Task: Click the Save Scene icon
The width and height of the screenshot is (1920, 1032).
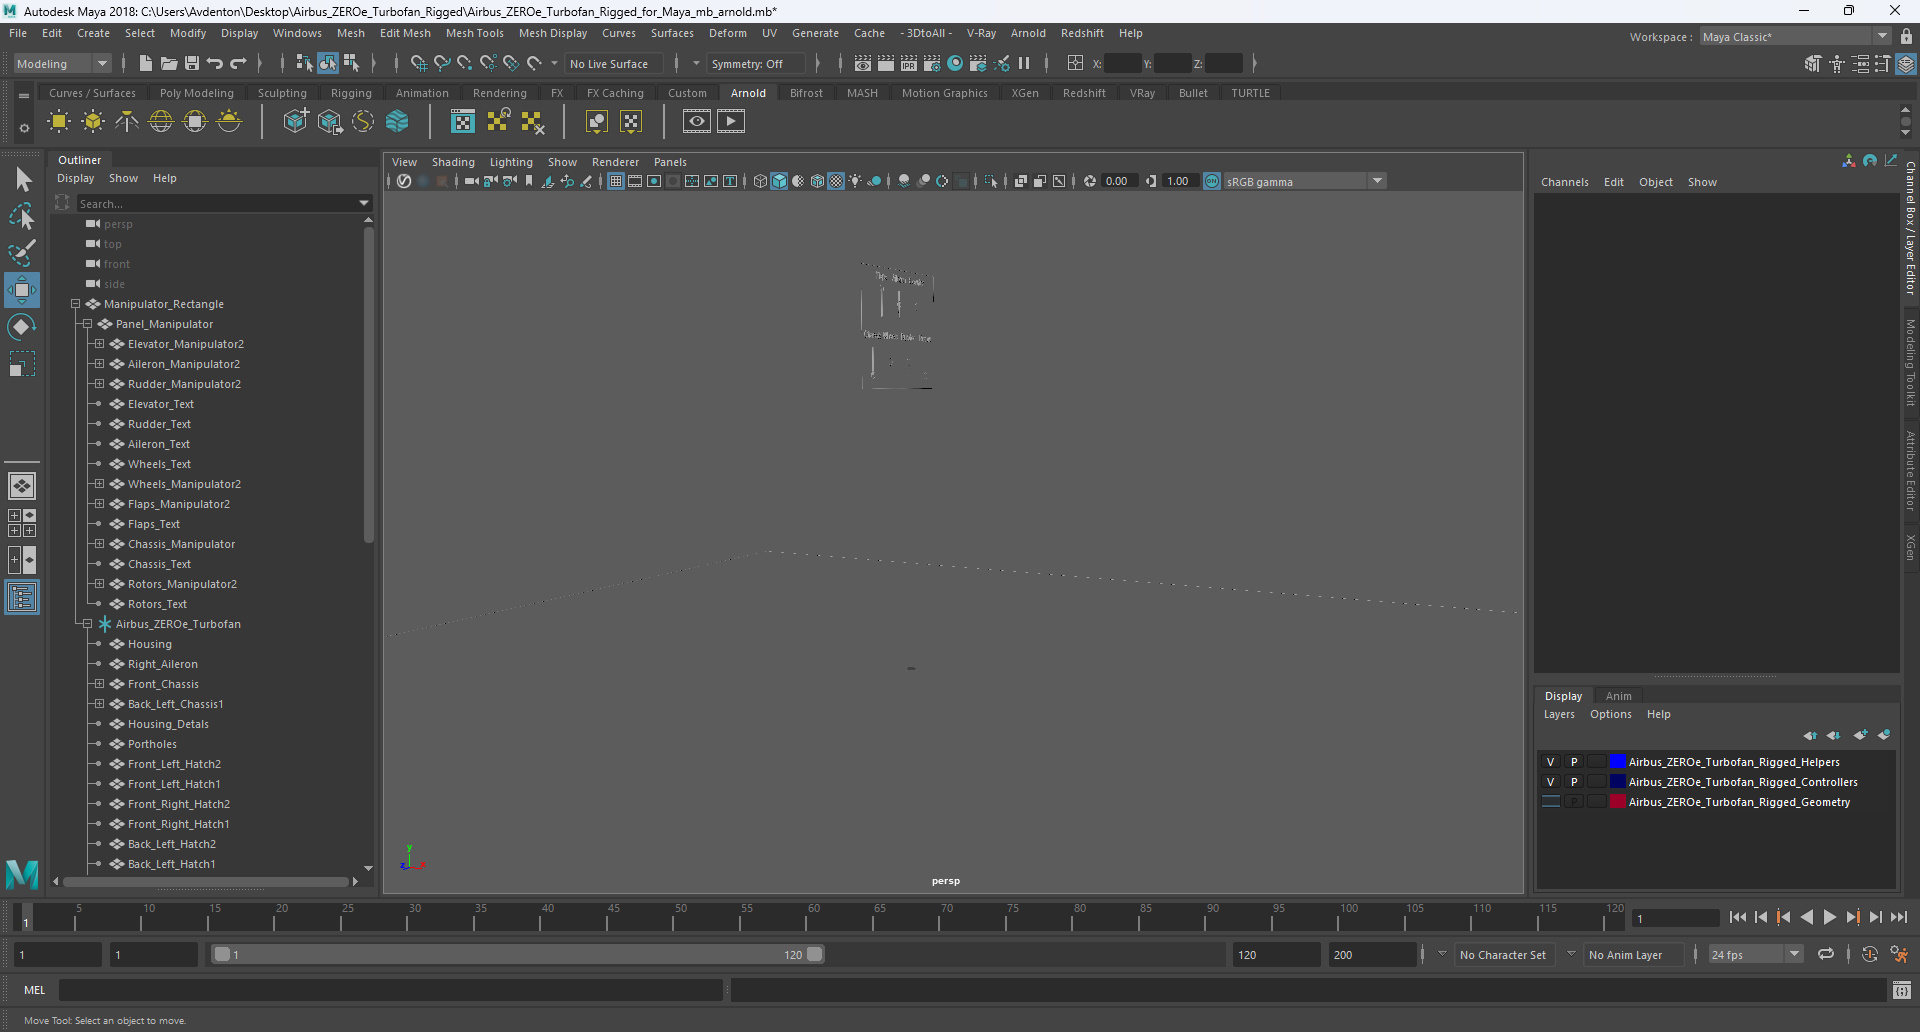Action: pyautogui.click(x=192, y=63)
